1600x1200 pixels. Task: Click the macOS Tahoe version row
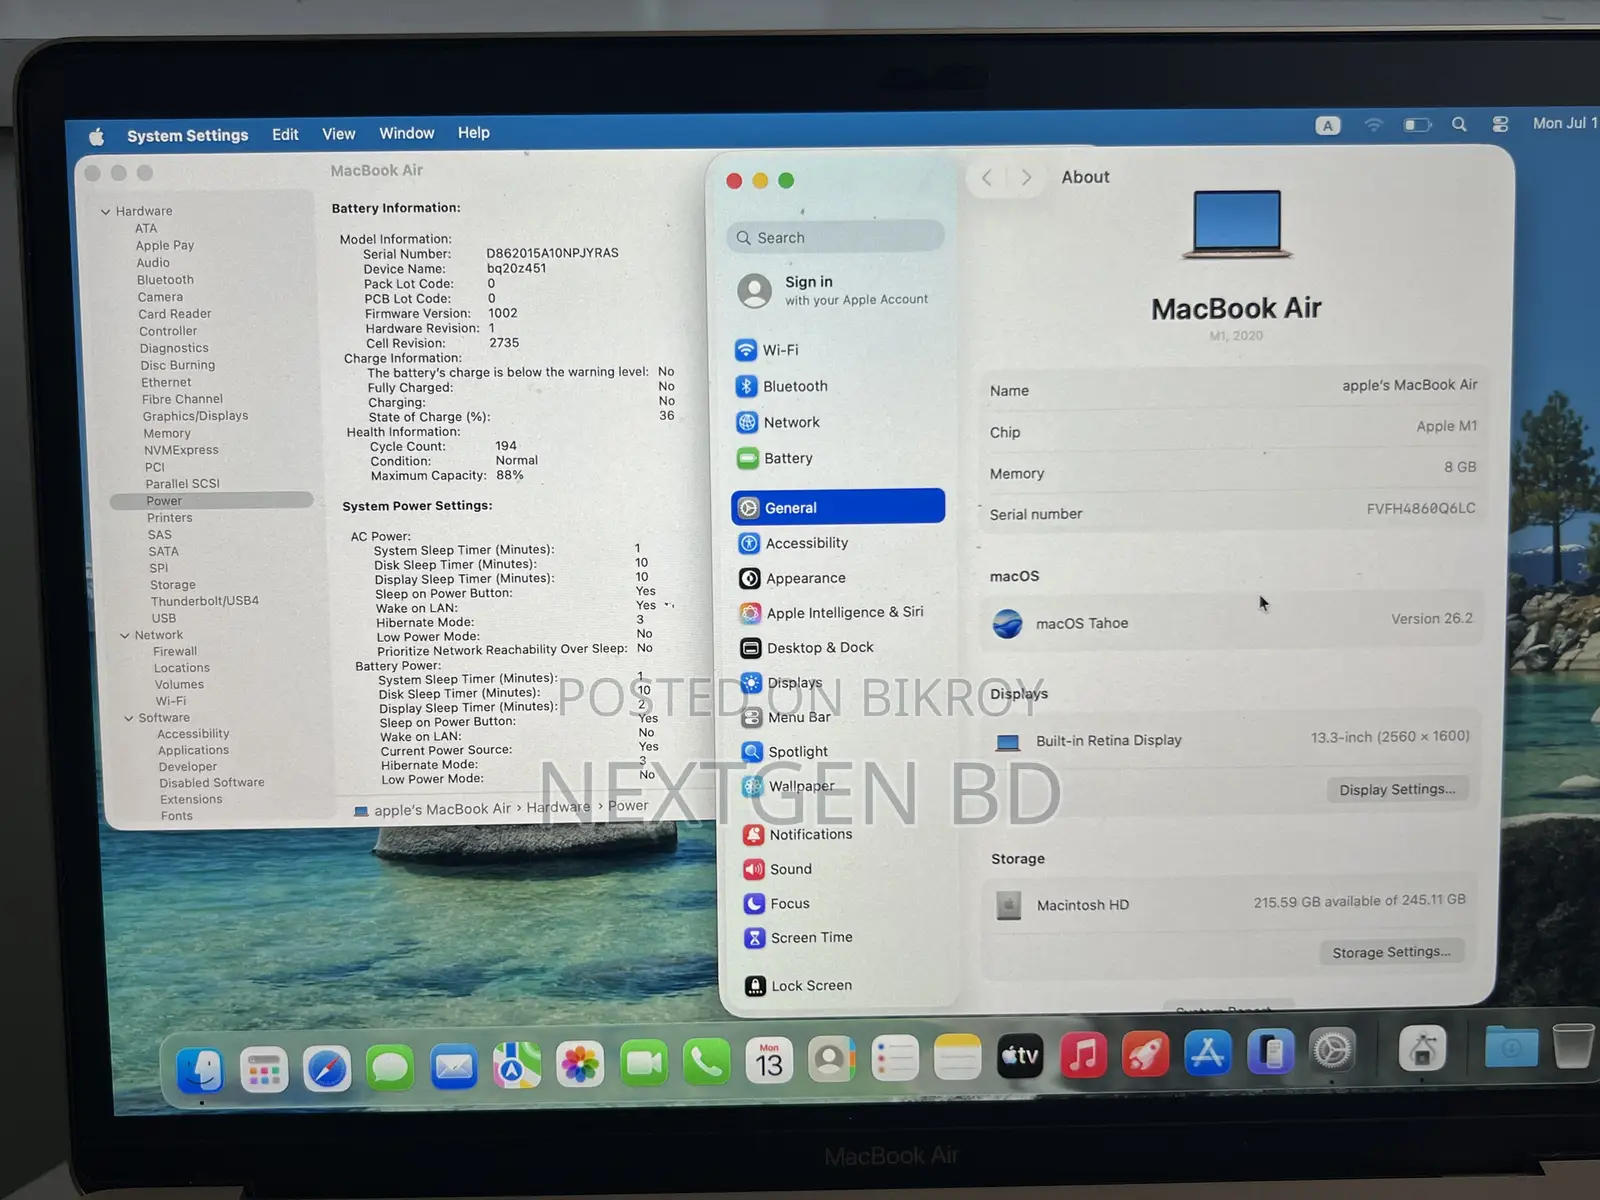coord(1231,622)
